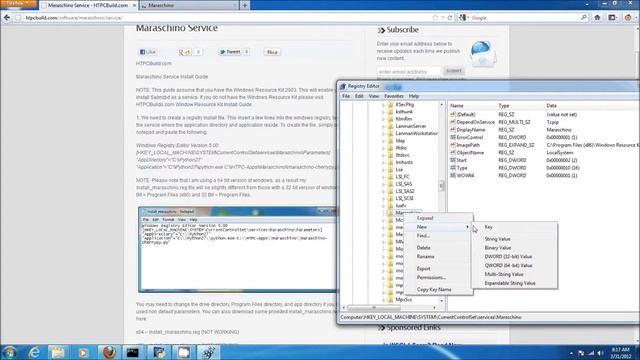The image size is (640, 360).
Task: Open Registry Editor View menu
Action: [x=373, y=96]
